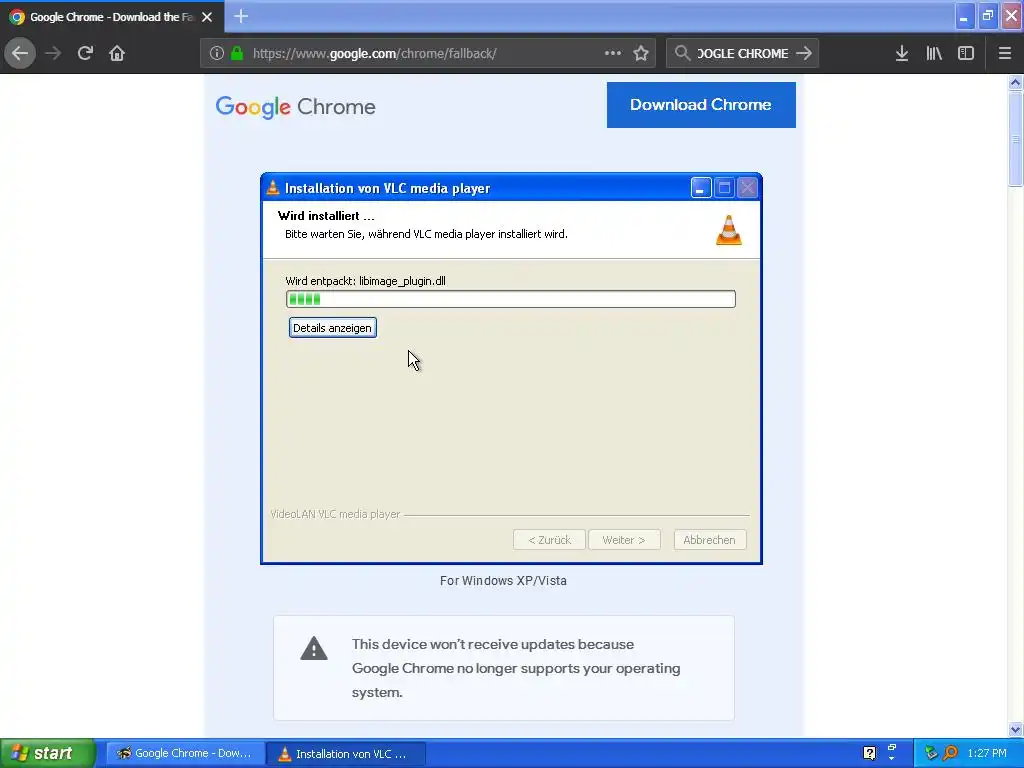Click Details anzeigen button
This screenshot has height=768, width=1024.
pyautogui.click(x=332, y=328)
